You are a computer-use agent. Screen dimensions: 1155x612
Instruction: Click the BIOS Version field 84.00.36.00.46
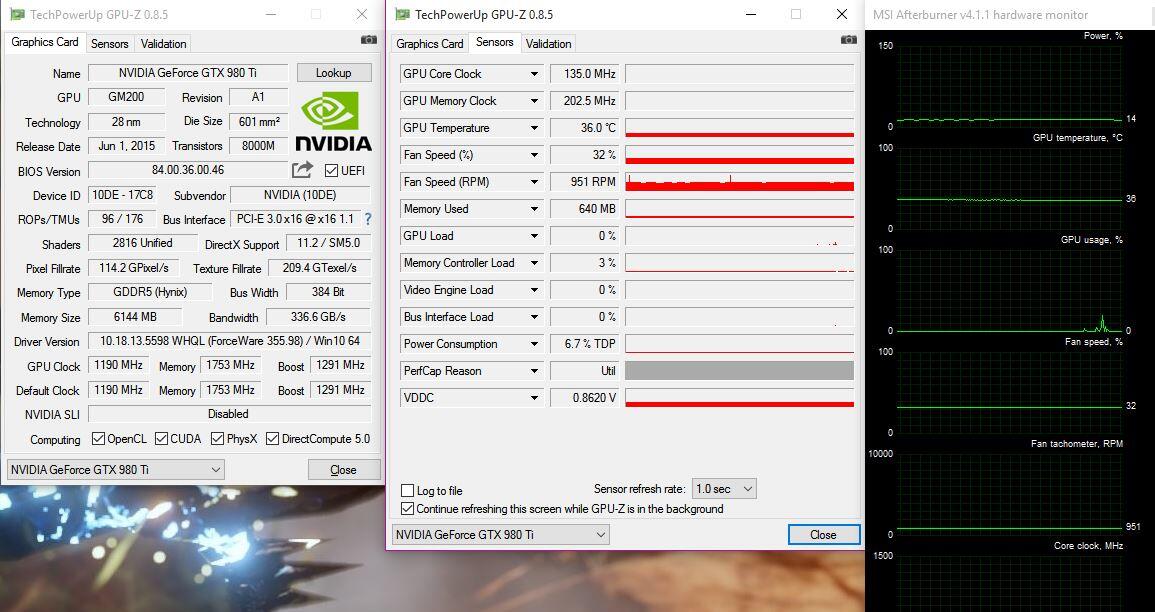pyautogui.click(x=188, y=170)
